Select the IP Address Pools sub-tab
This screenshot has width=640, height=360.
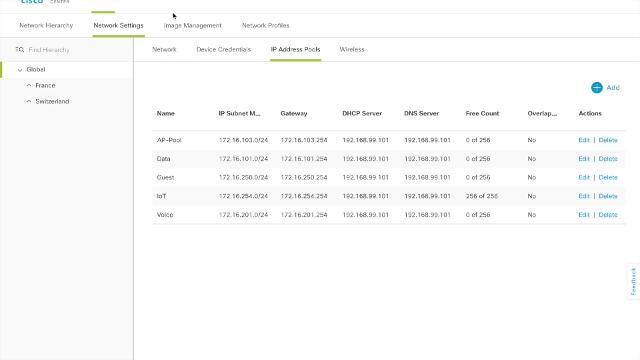click(x=296, y=49)
